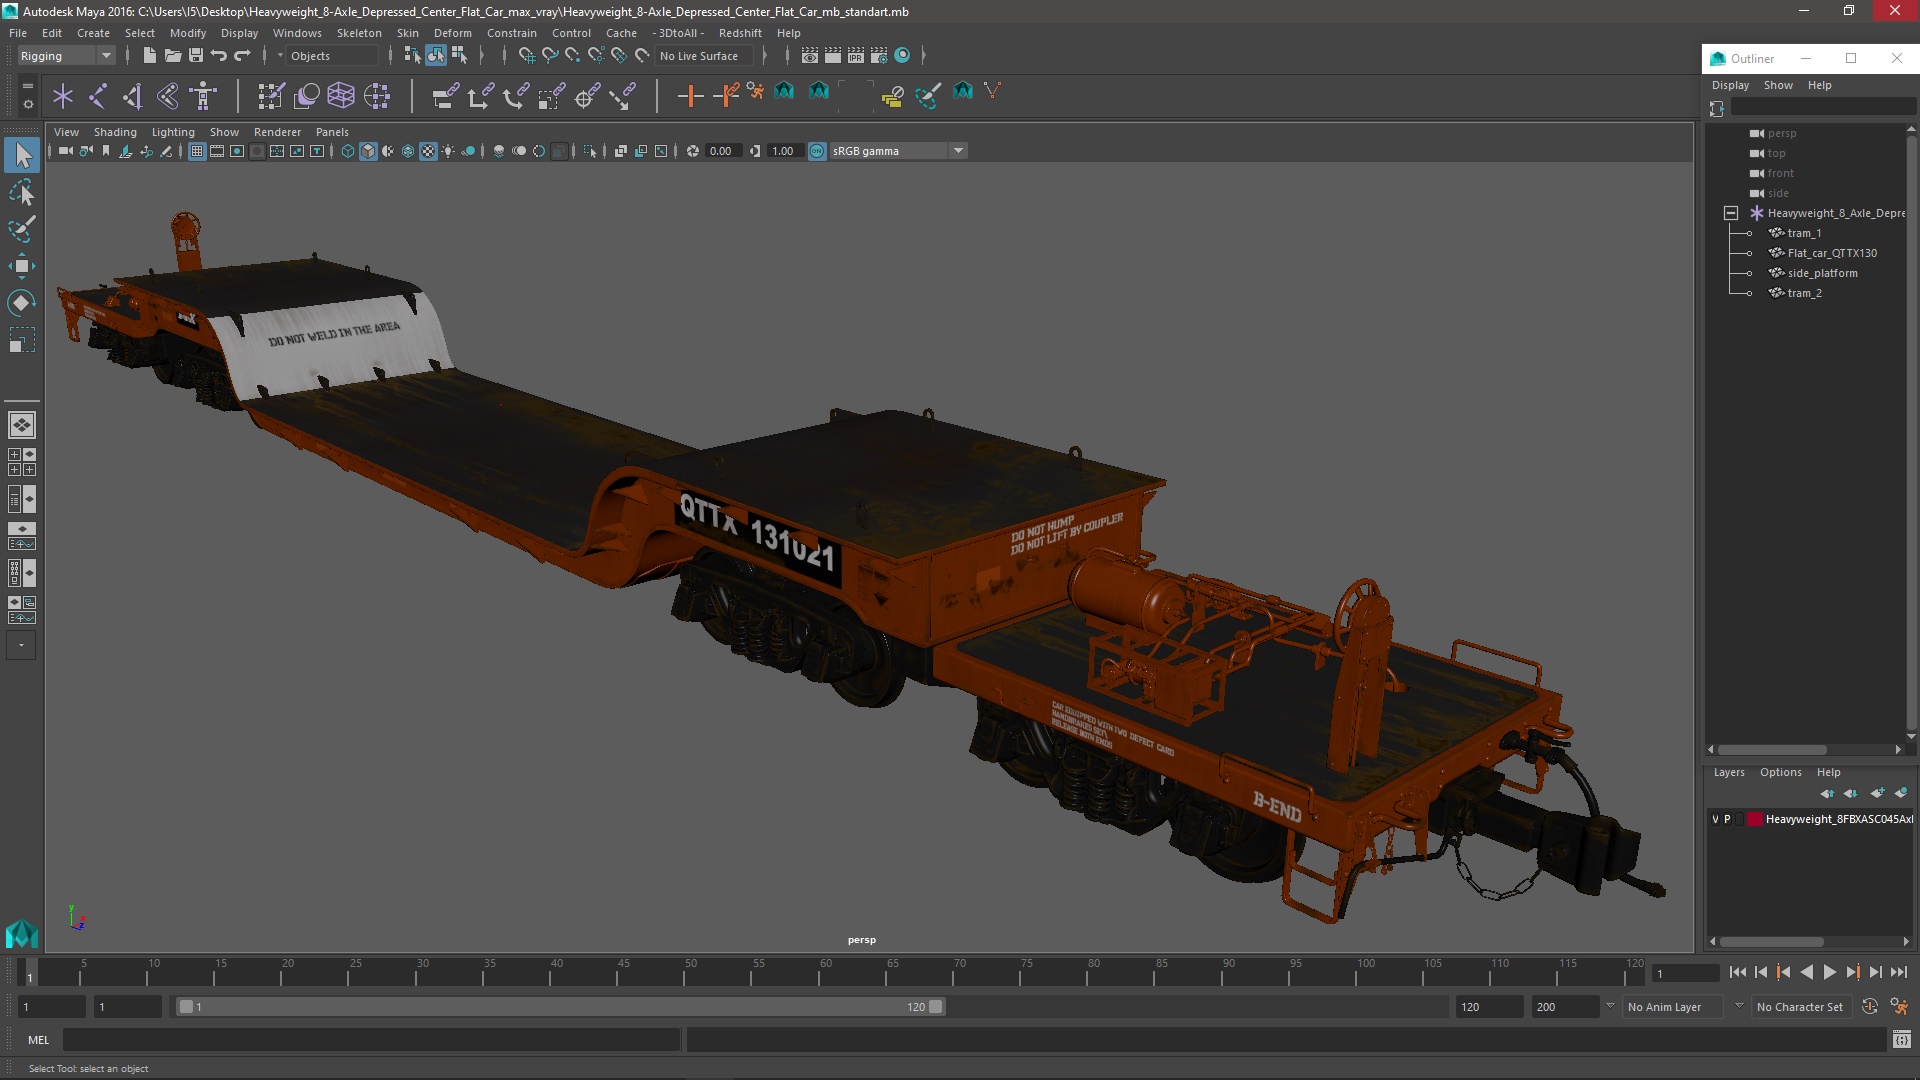This screenshot has height=1080, width=1920.
Task: Select the arrow Select tool
Action: tap(22, 155)
